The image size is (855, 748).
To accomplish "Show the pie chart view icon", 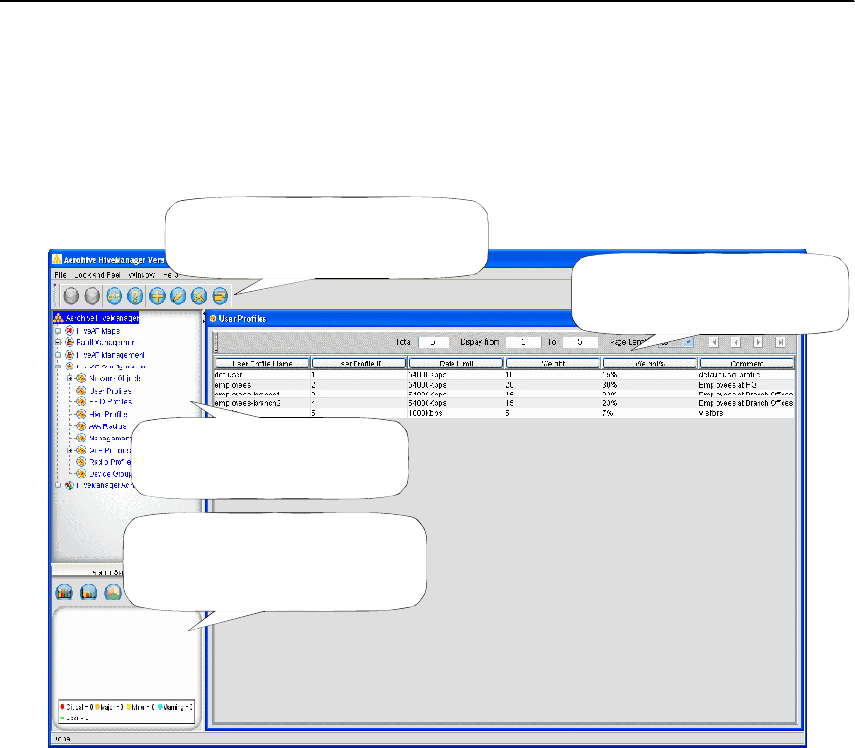I will click(113, 592).
